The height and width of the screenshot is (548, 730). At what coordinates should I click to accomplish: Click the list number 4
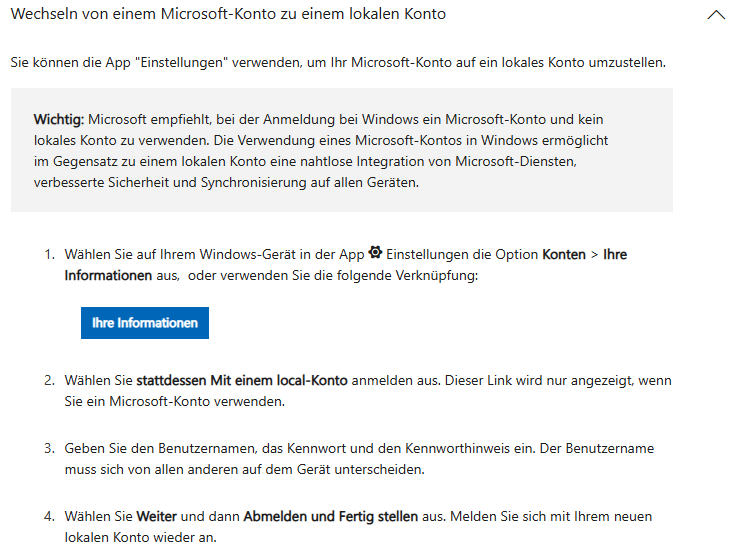pyautogui.click(x=48, y=517)
